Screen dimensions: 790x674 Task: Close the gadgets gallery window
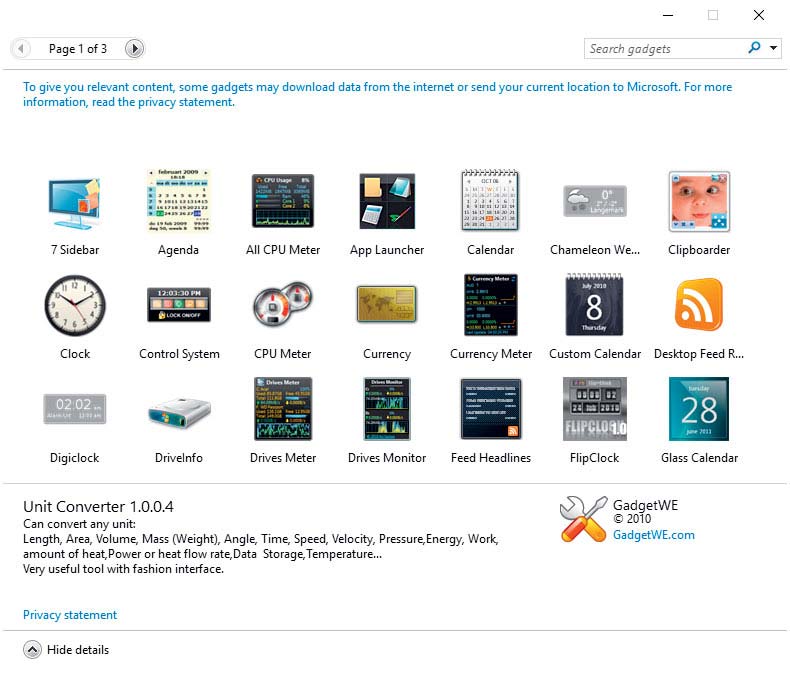click(x=759, y=15)
